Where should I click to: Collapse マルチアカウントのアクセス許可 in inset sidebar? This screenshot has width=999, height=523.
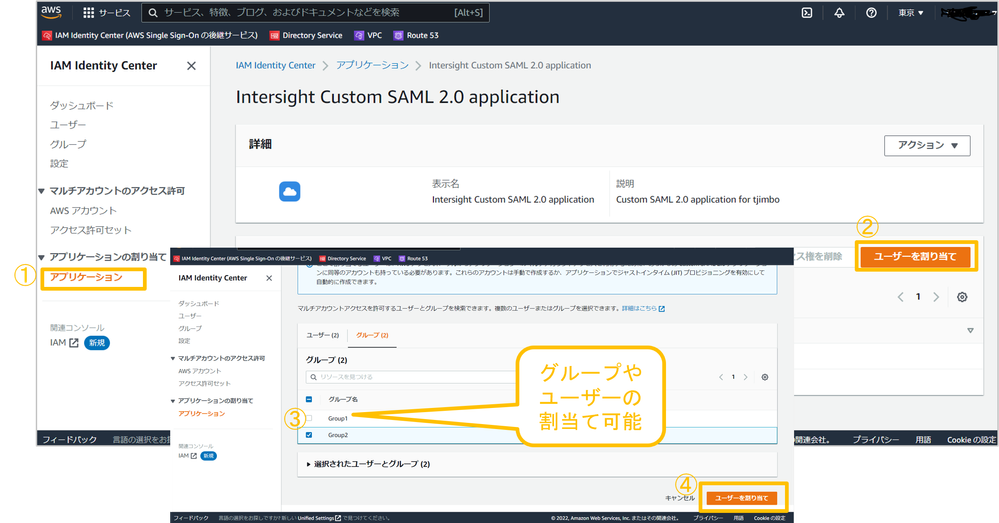coord(173,359)
